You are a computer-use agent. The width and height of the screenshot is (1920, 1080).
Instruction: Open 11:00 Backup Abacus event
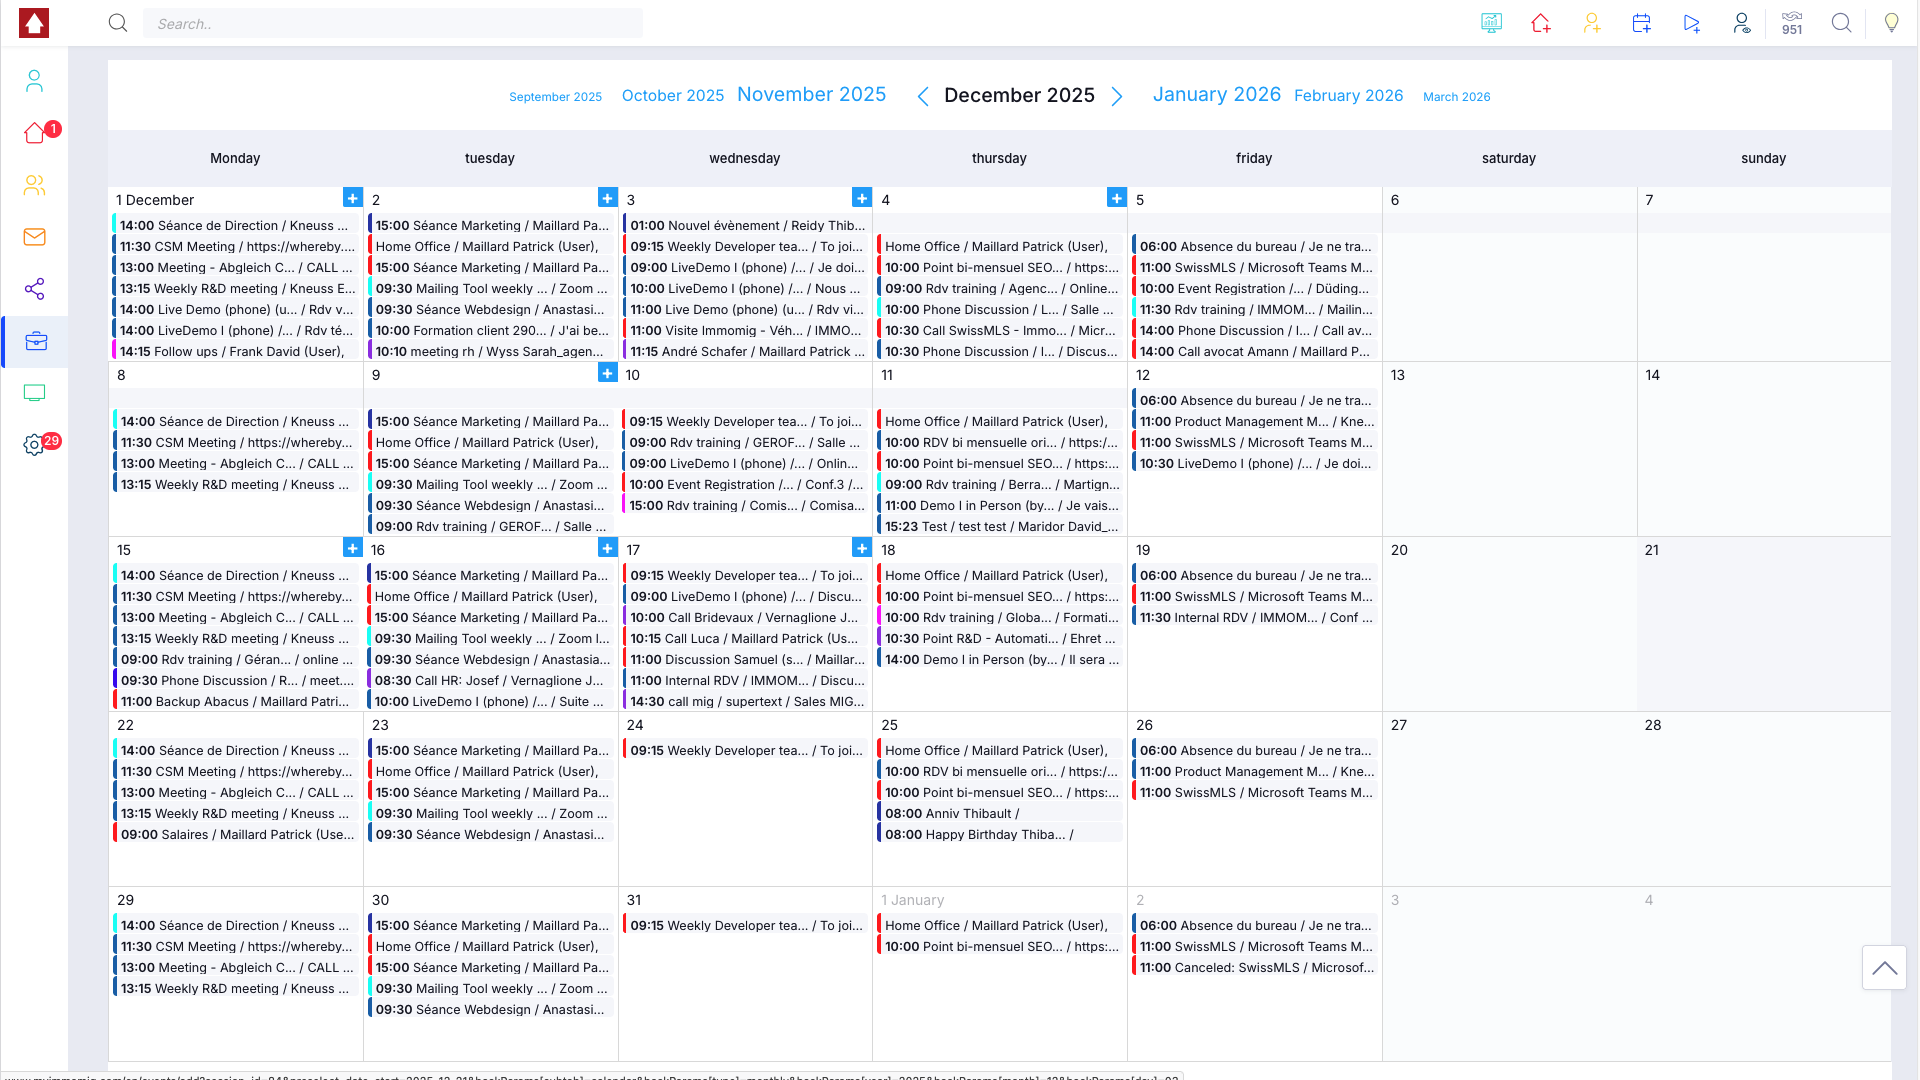tap(236, 701)
